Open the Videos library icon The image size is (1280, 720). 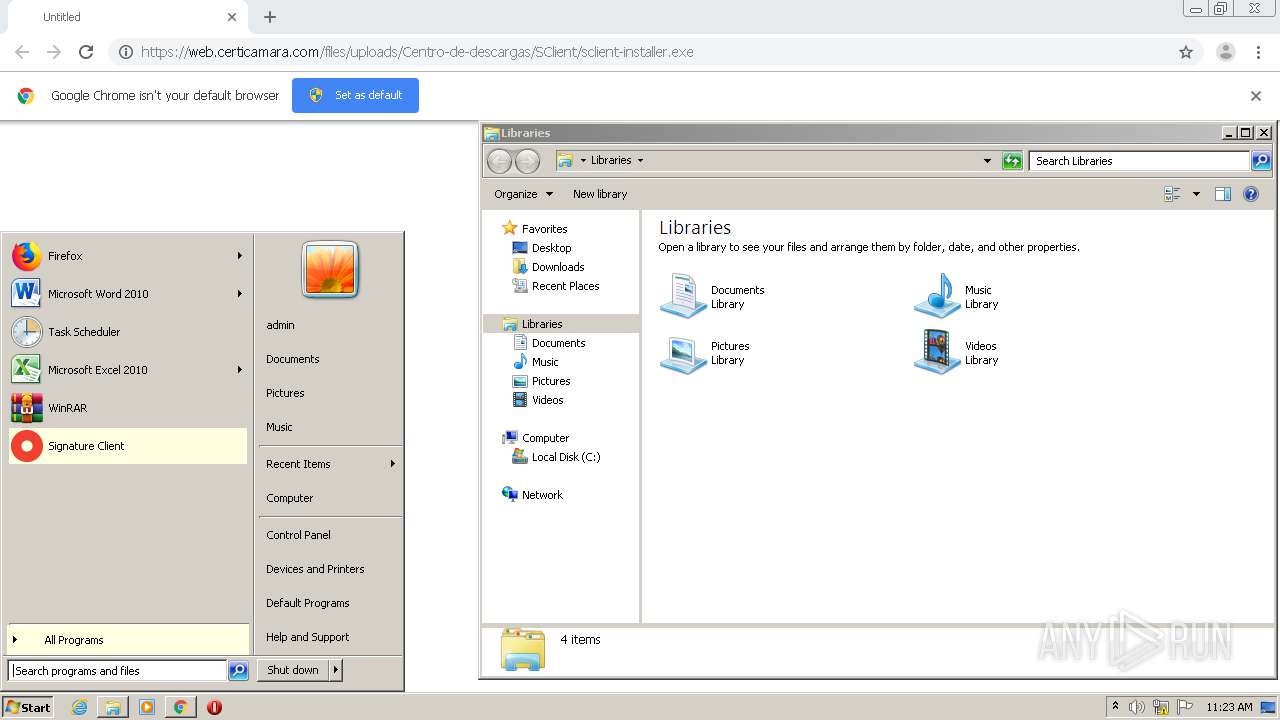coord(937,352)
